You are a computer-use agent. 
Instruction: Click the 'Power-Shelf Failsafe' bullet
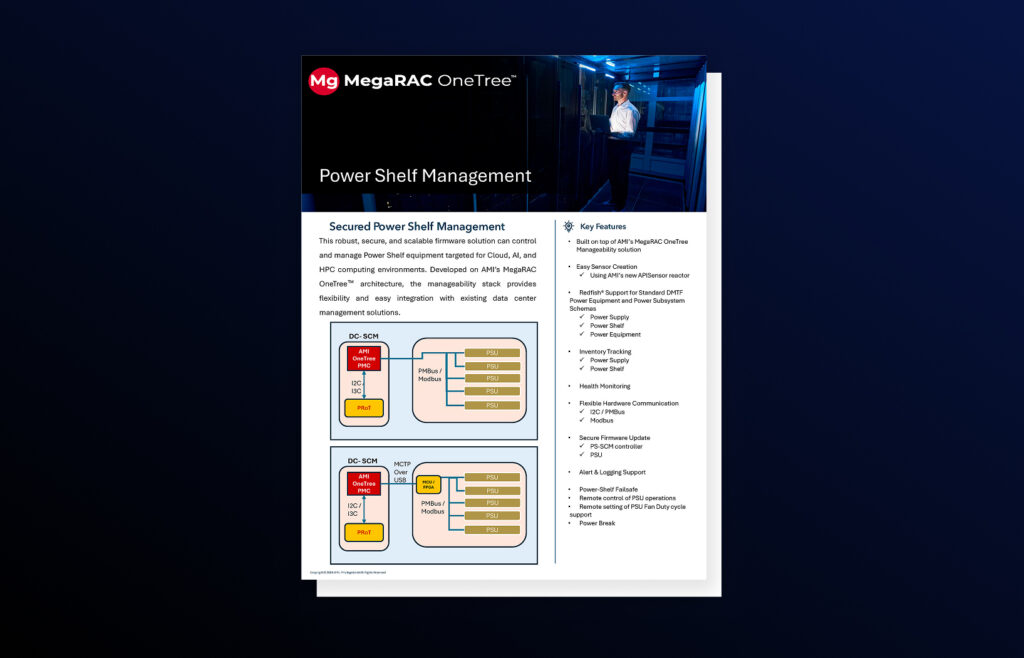[608, 489]
